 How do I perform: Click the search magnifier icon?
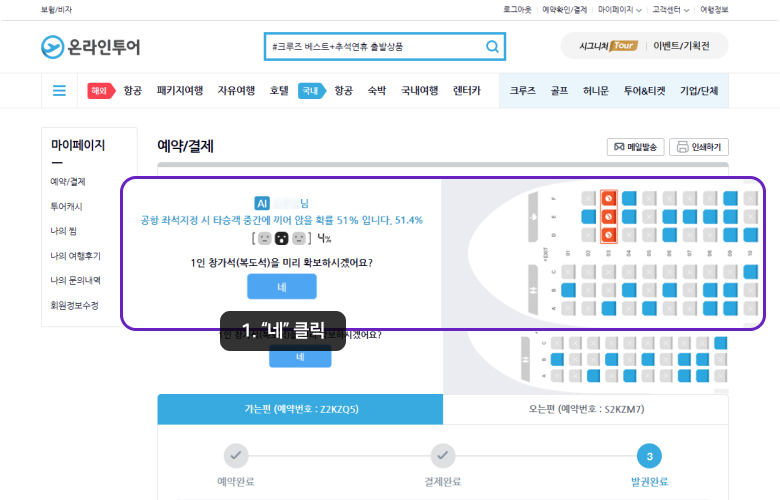(492, 47)
